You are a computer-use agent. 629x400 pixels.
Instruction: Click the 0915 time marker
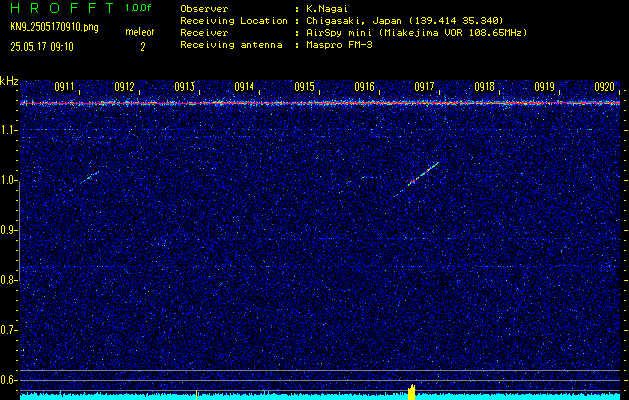[x=304, y=86]
